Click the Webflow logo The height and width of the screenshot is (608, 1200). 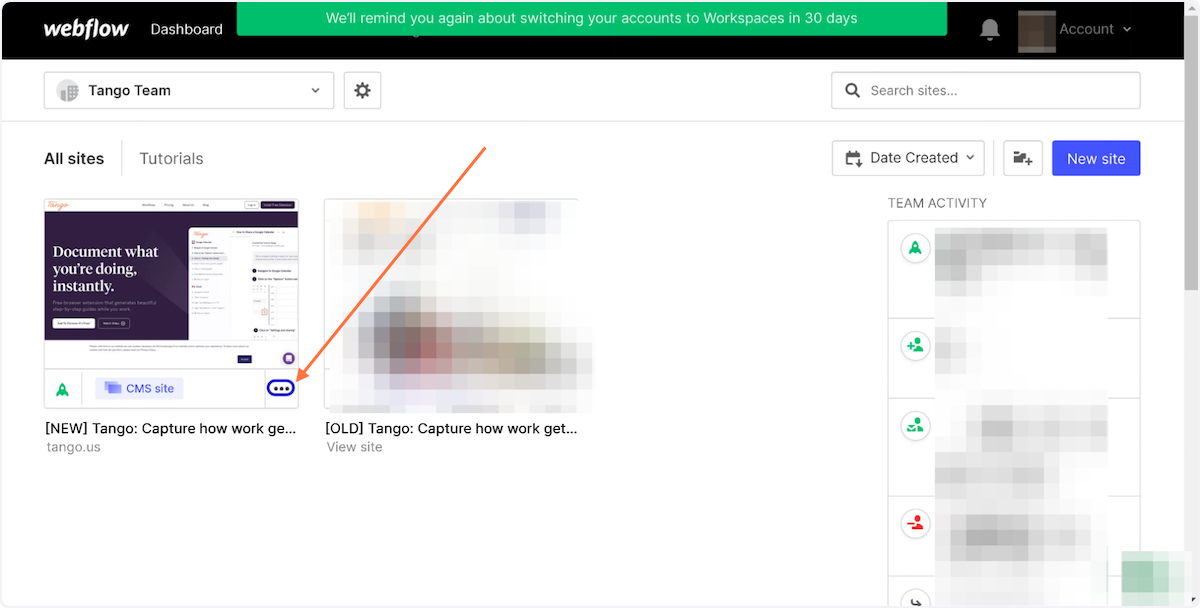(86, 29)
